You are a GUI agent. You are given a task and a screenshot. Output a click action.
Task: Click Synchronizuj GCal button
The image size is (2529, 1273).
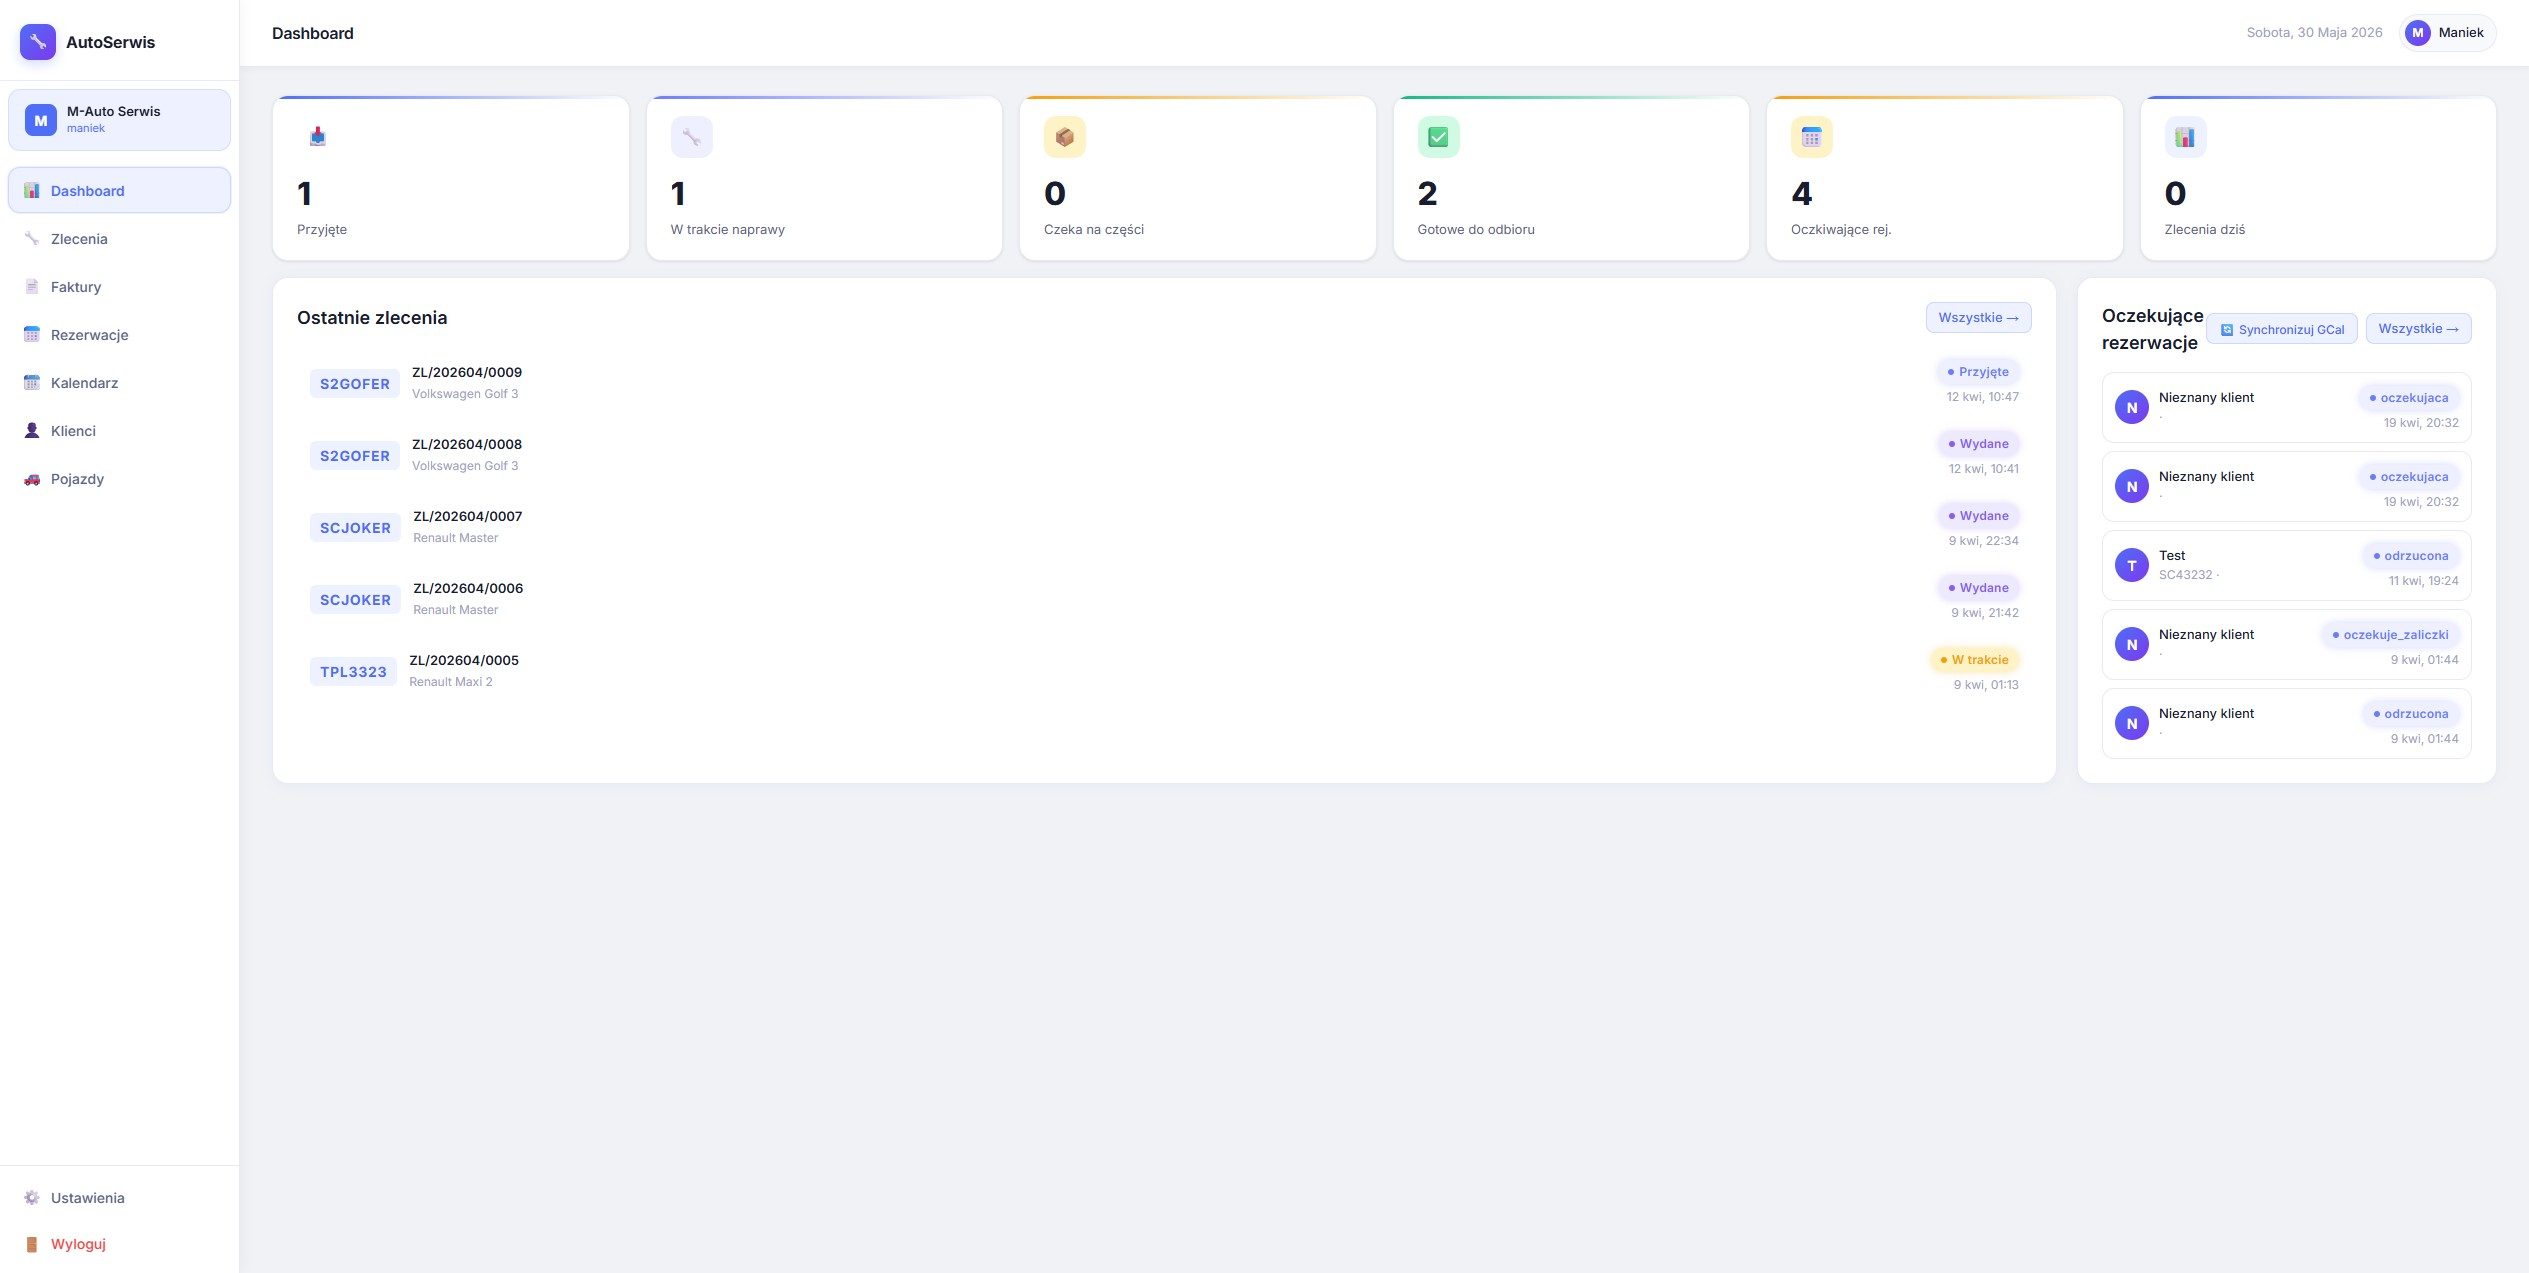2282,329
